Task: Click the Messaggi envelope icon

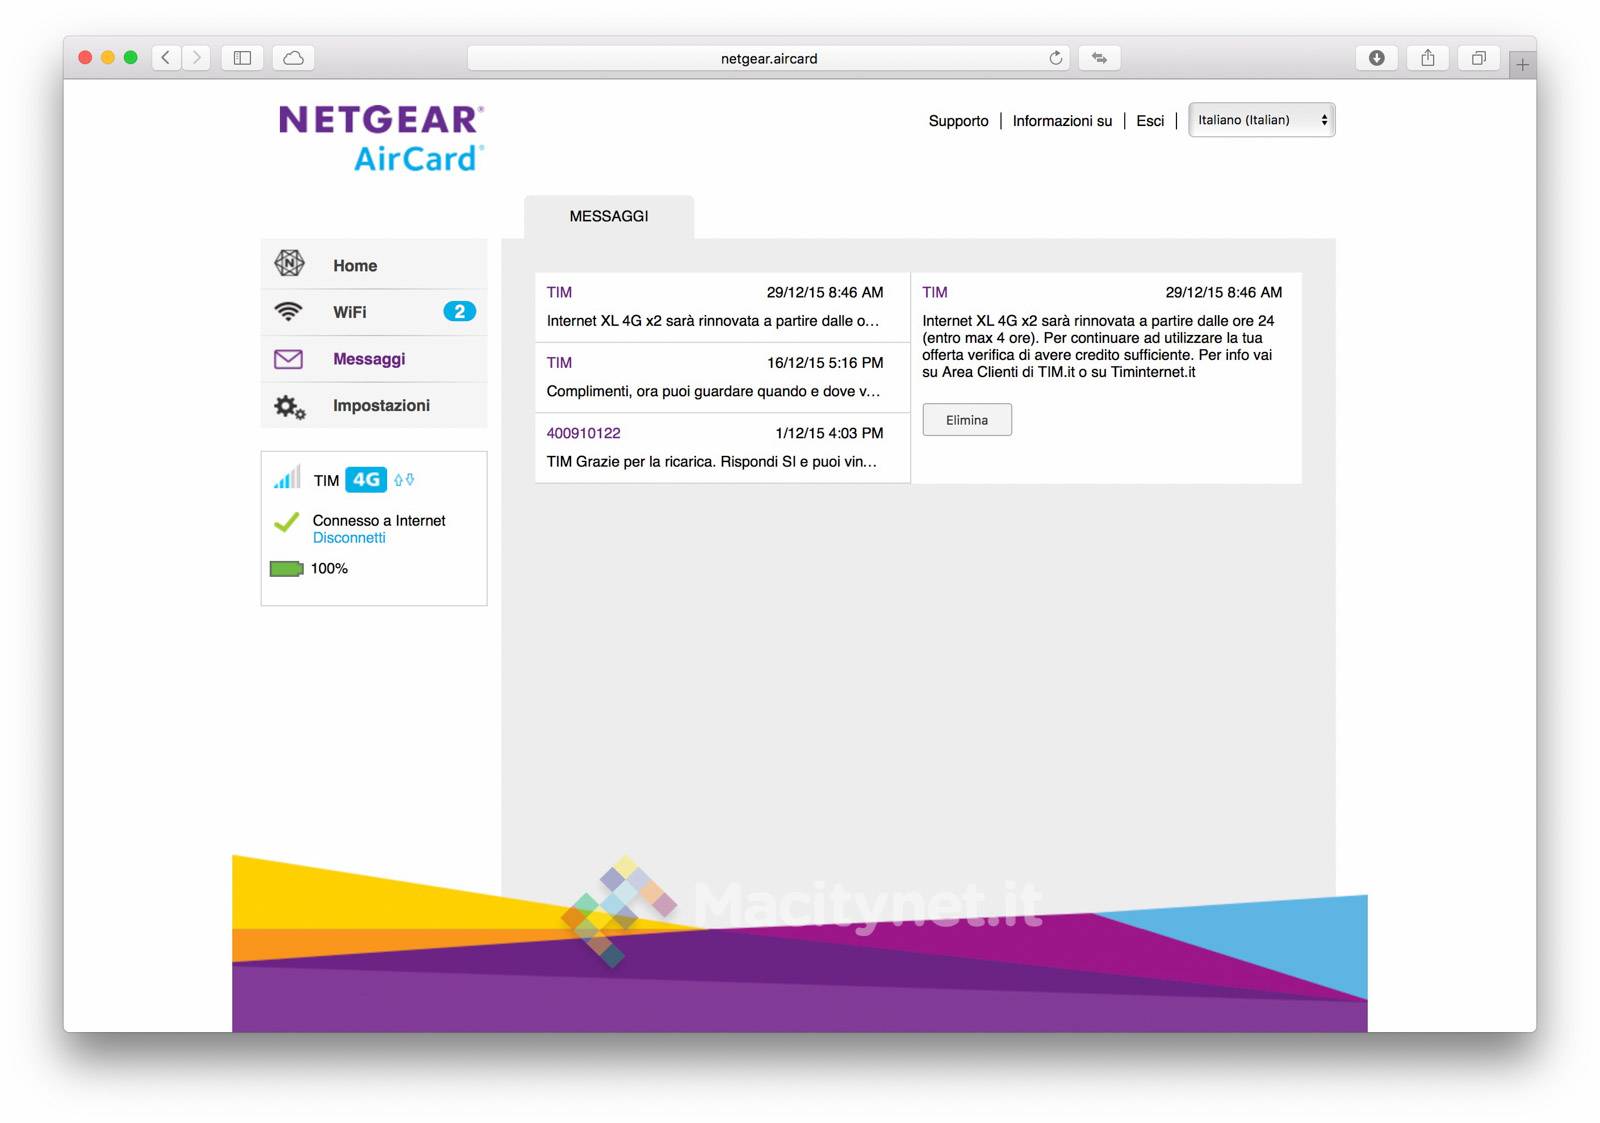Action: coord(289,359)
